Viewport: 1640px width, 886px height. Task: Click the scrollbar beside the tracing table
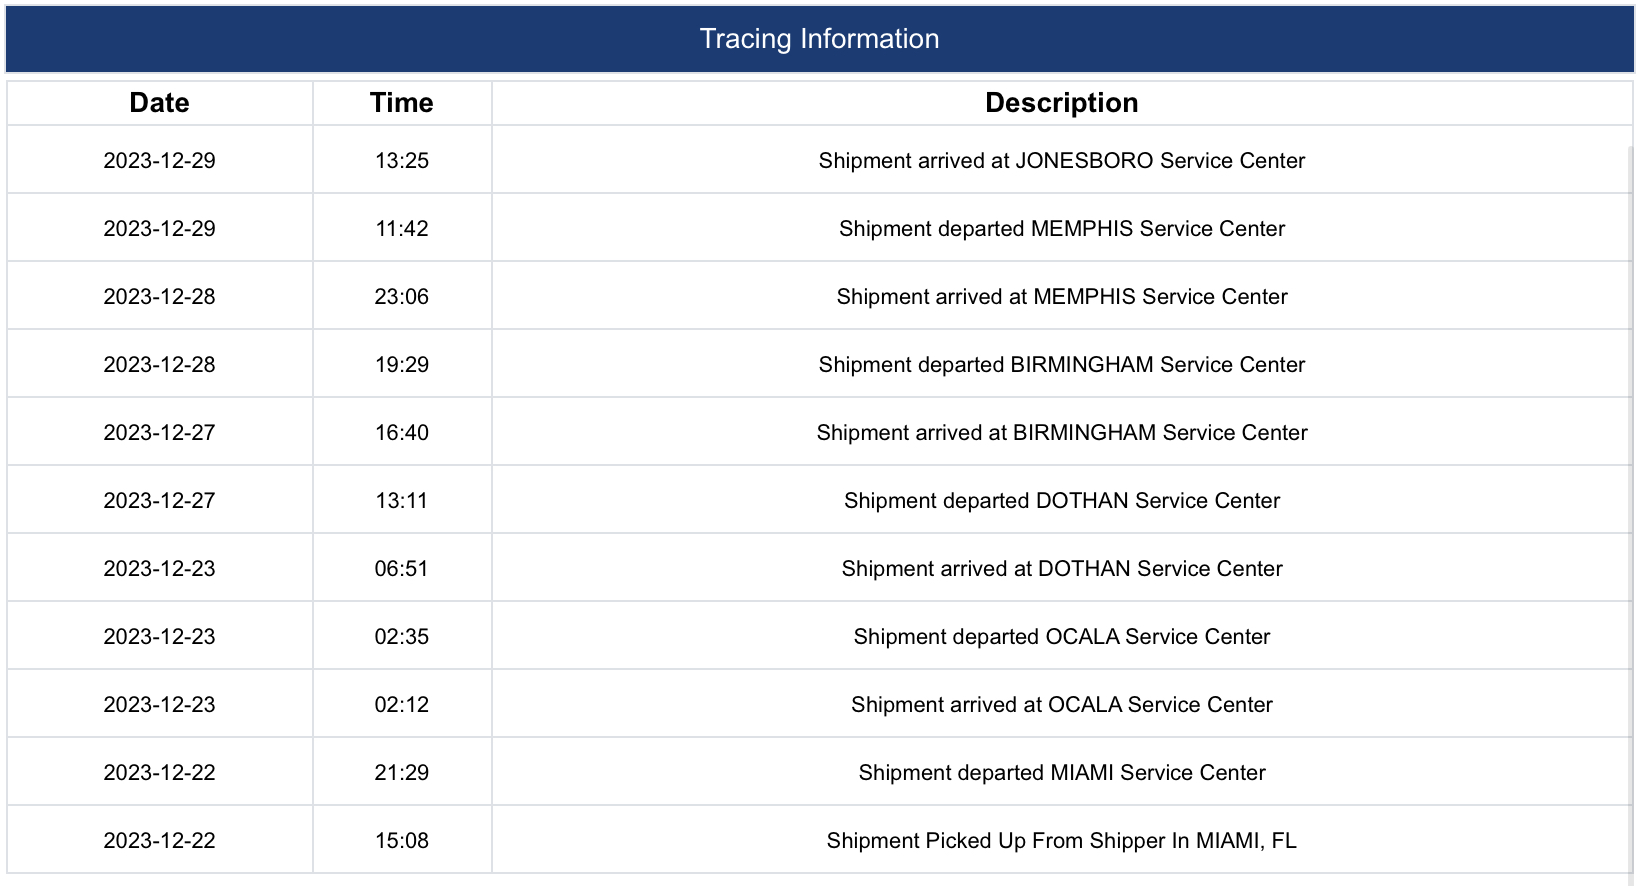(x=1631, y=510)
